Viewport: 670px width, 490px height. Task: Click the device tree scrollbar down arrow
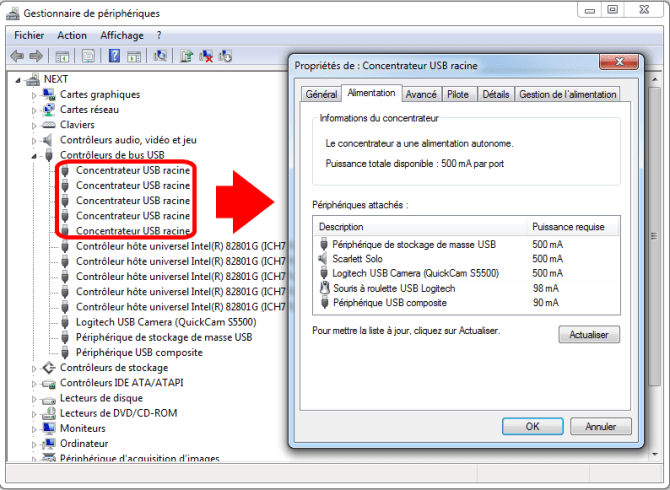[x=655, y=454]
